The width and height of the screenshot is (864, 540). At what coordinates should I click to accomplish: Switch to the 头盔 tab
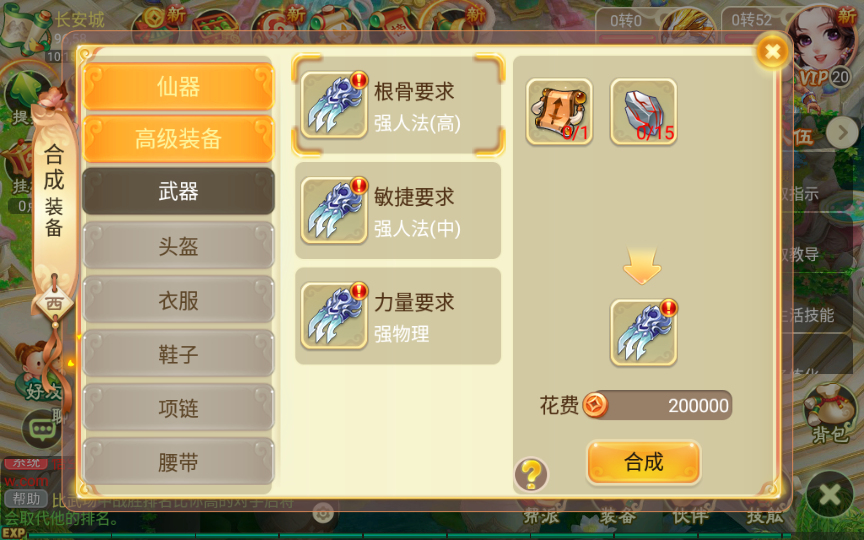tap(179, 246)
